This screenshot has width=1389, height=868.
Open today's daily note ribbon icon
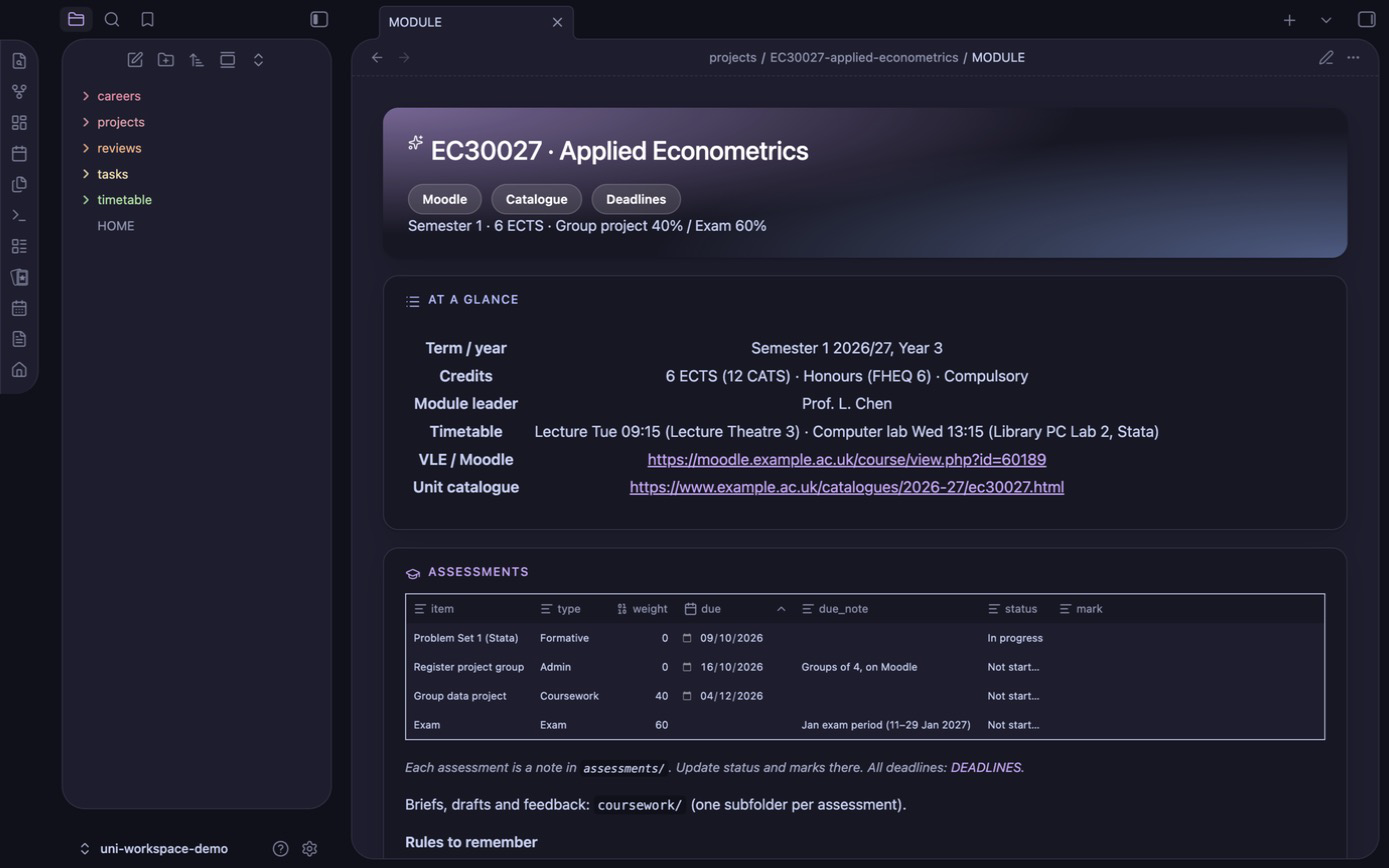[x=19, y=154]
